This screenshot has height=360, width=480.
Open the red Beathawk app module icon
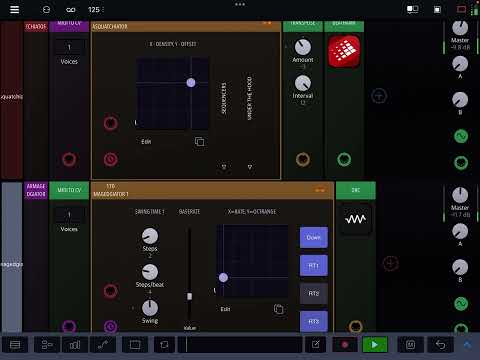(x=344, y=51)
